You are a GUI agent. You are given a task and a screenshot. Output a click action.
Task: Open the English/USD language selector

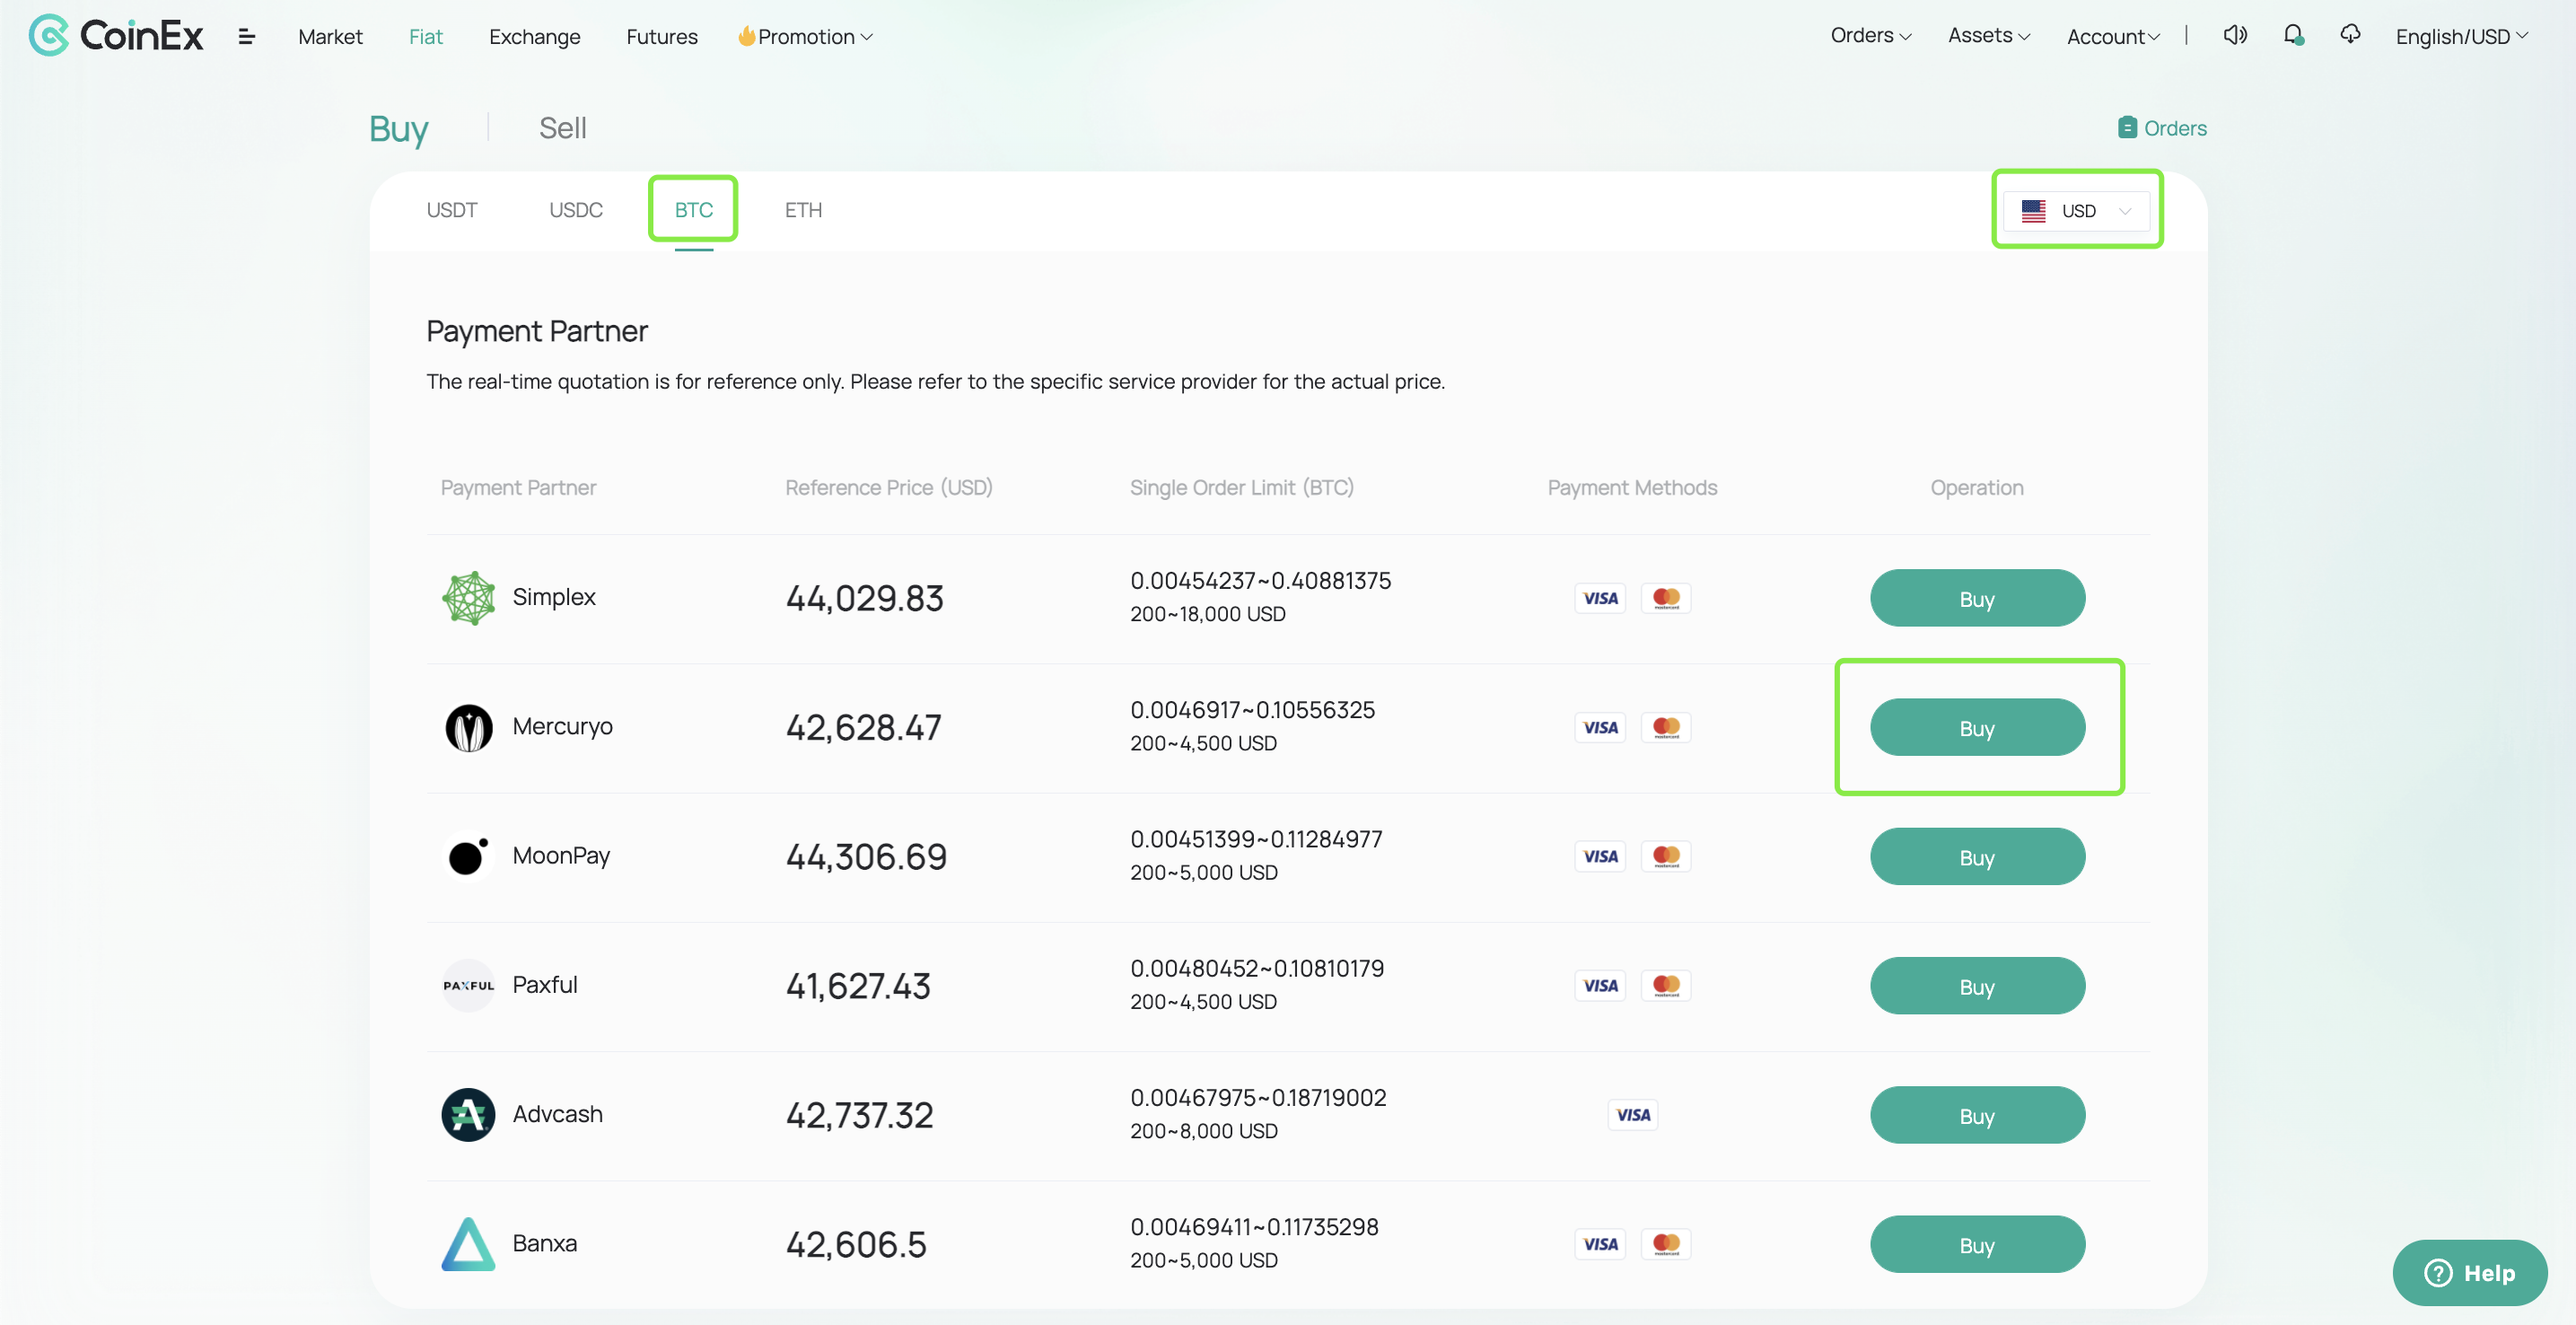(2461, 37)
